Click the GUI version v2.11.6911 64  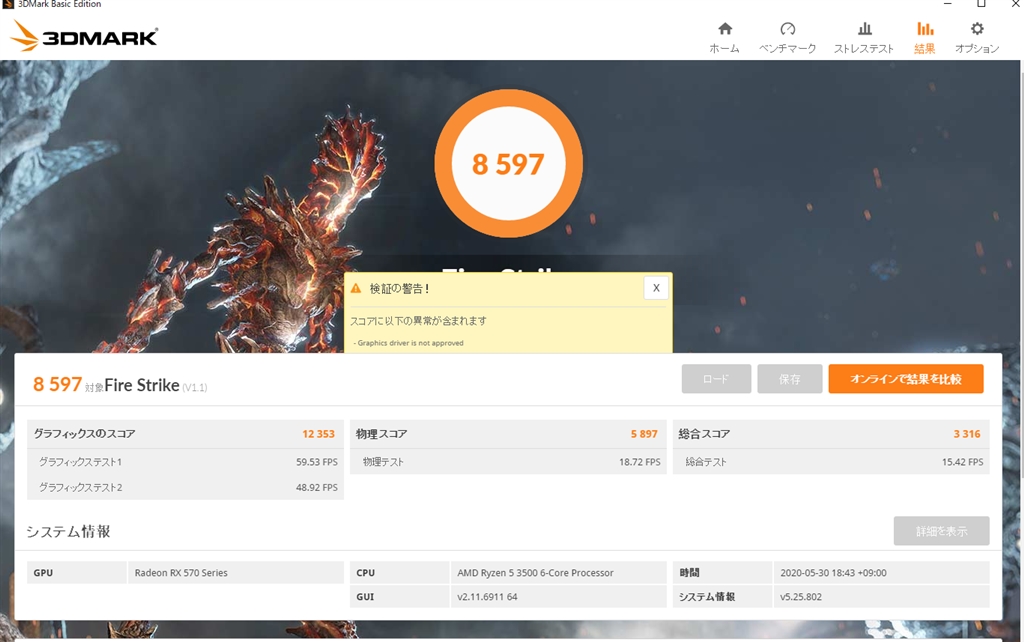(487, 597)
